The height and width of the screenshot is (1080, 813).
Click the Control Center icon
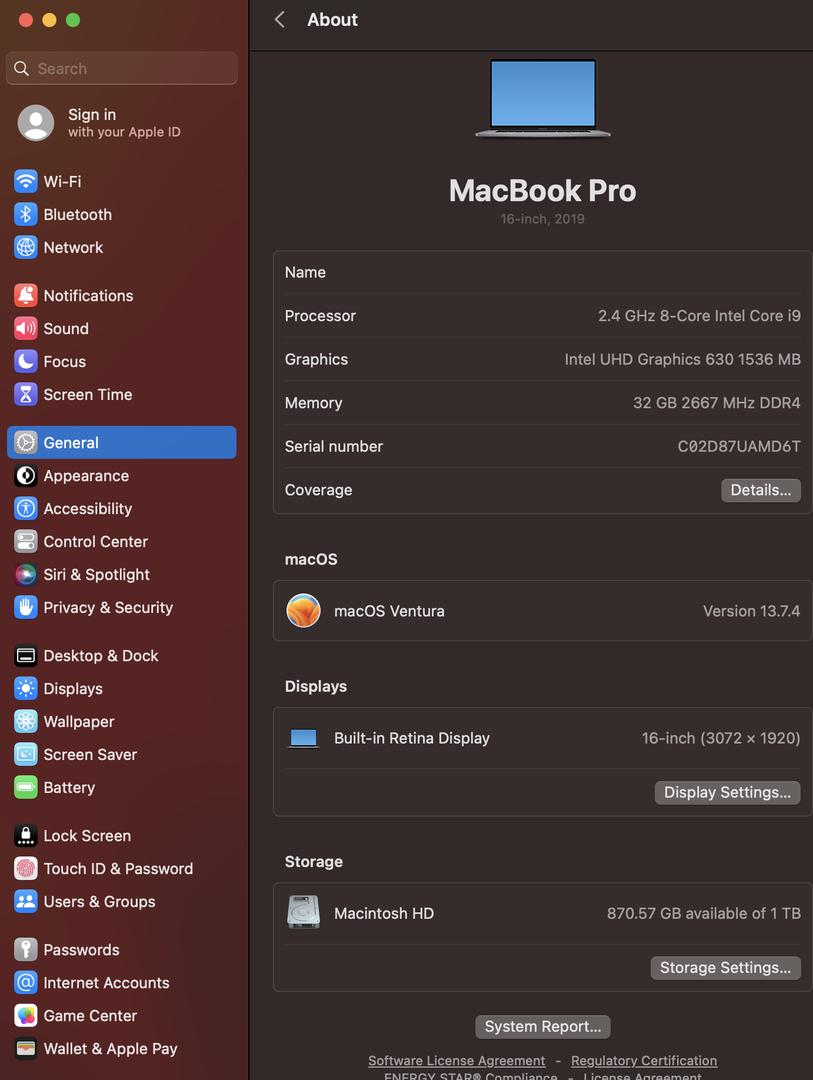click(x=25, y=541)
